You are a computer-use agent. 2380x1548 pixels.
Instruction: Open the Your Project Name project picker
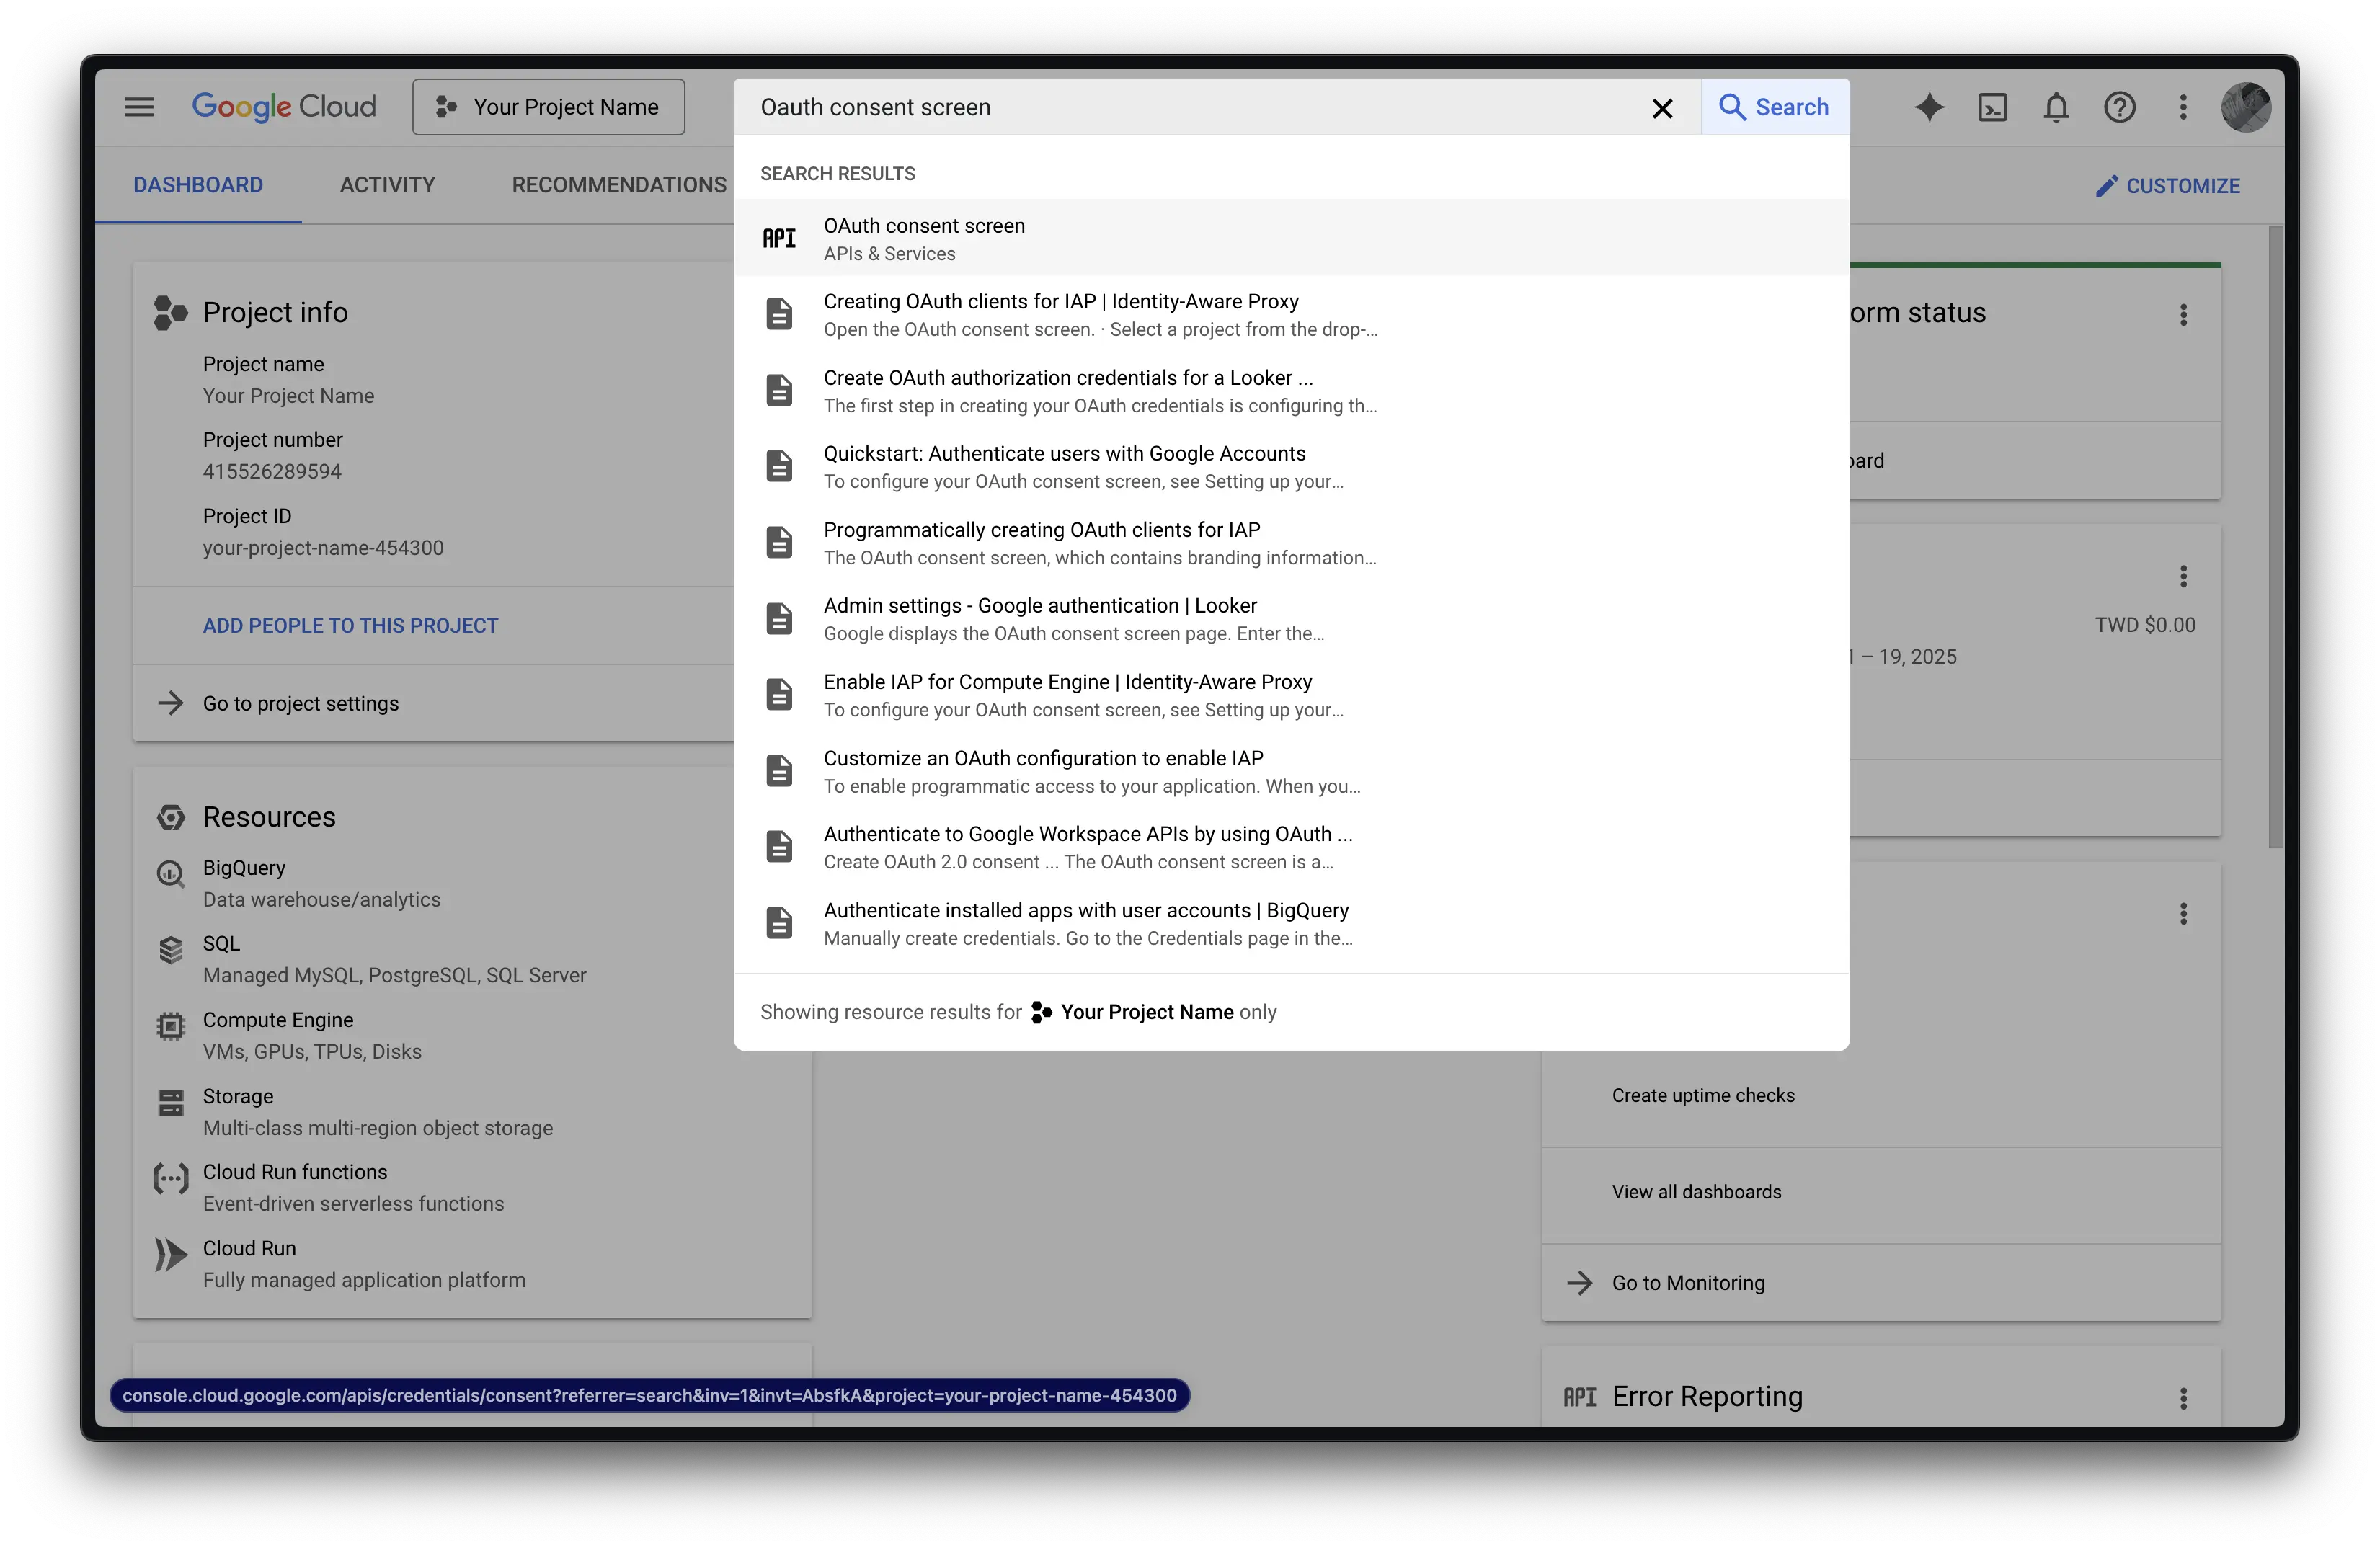pyautogui.click(x=548, y=107)
